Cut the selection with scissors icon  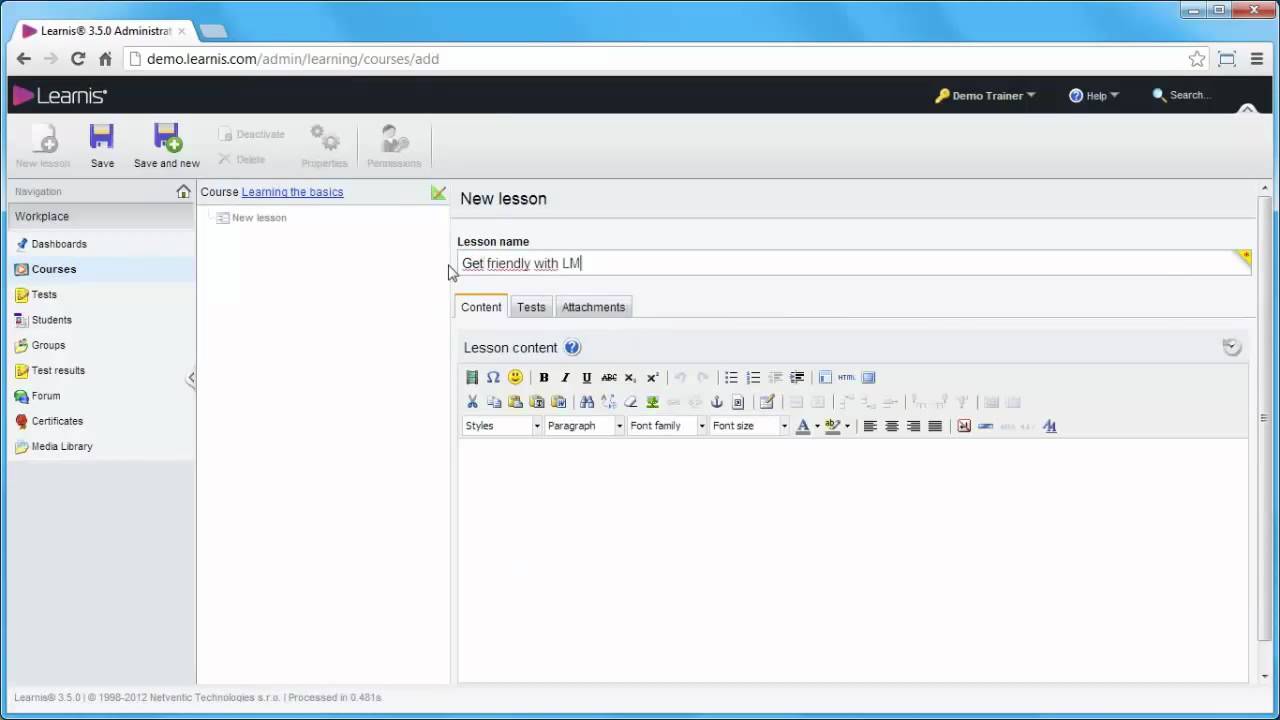pyautogui.click(x=472, y=402)
